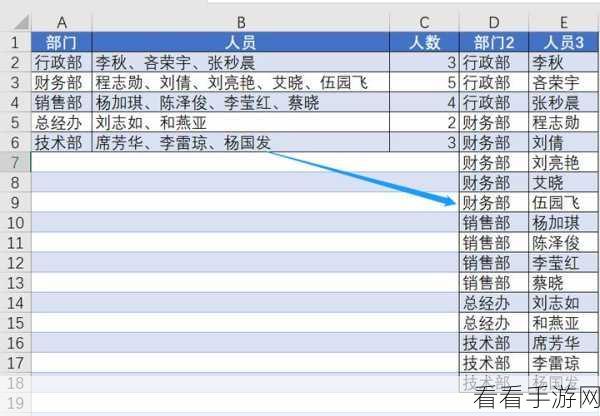Click the 人数 header cell
This screenshot has height=416, width=600.
coord(424,42)
